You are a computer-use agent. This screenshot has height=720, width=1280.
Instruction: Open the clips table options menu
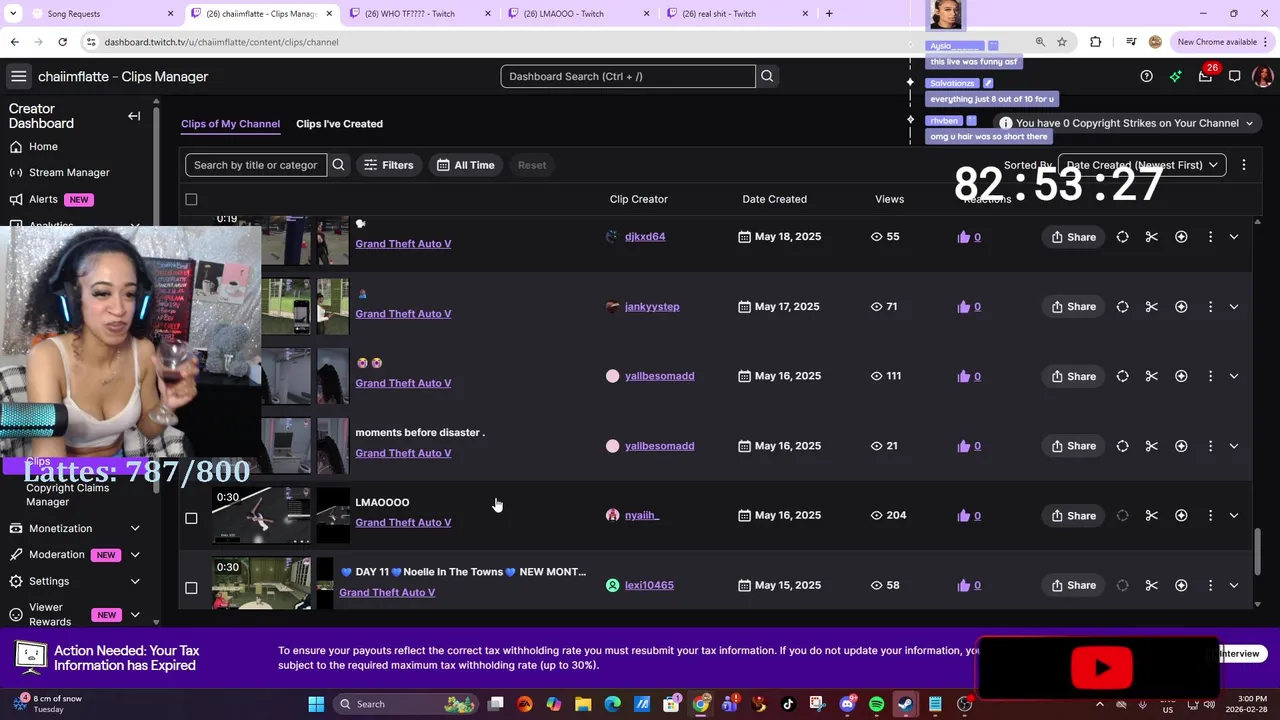tap(1243, 165)
